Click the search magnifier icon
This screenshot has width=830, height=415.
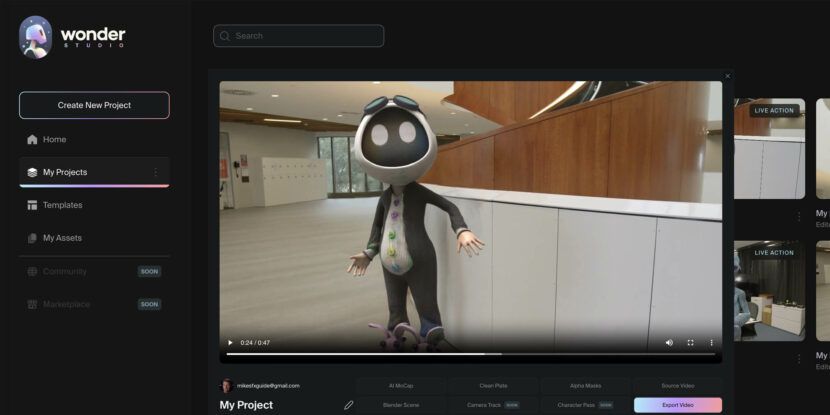pyautogui.click(x=225, y=36)
